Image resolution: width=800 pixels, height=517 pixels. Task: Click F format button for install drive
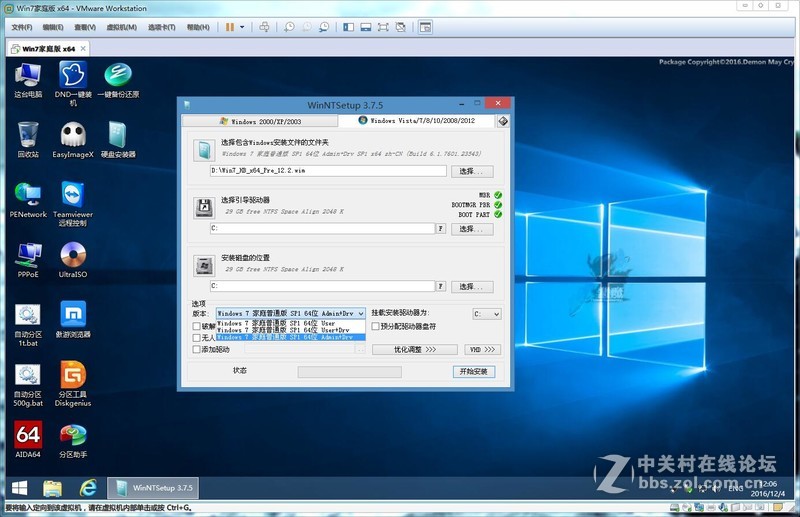coord(441,286)
